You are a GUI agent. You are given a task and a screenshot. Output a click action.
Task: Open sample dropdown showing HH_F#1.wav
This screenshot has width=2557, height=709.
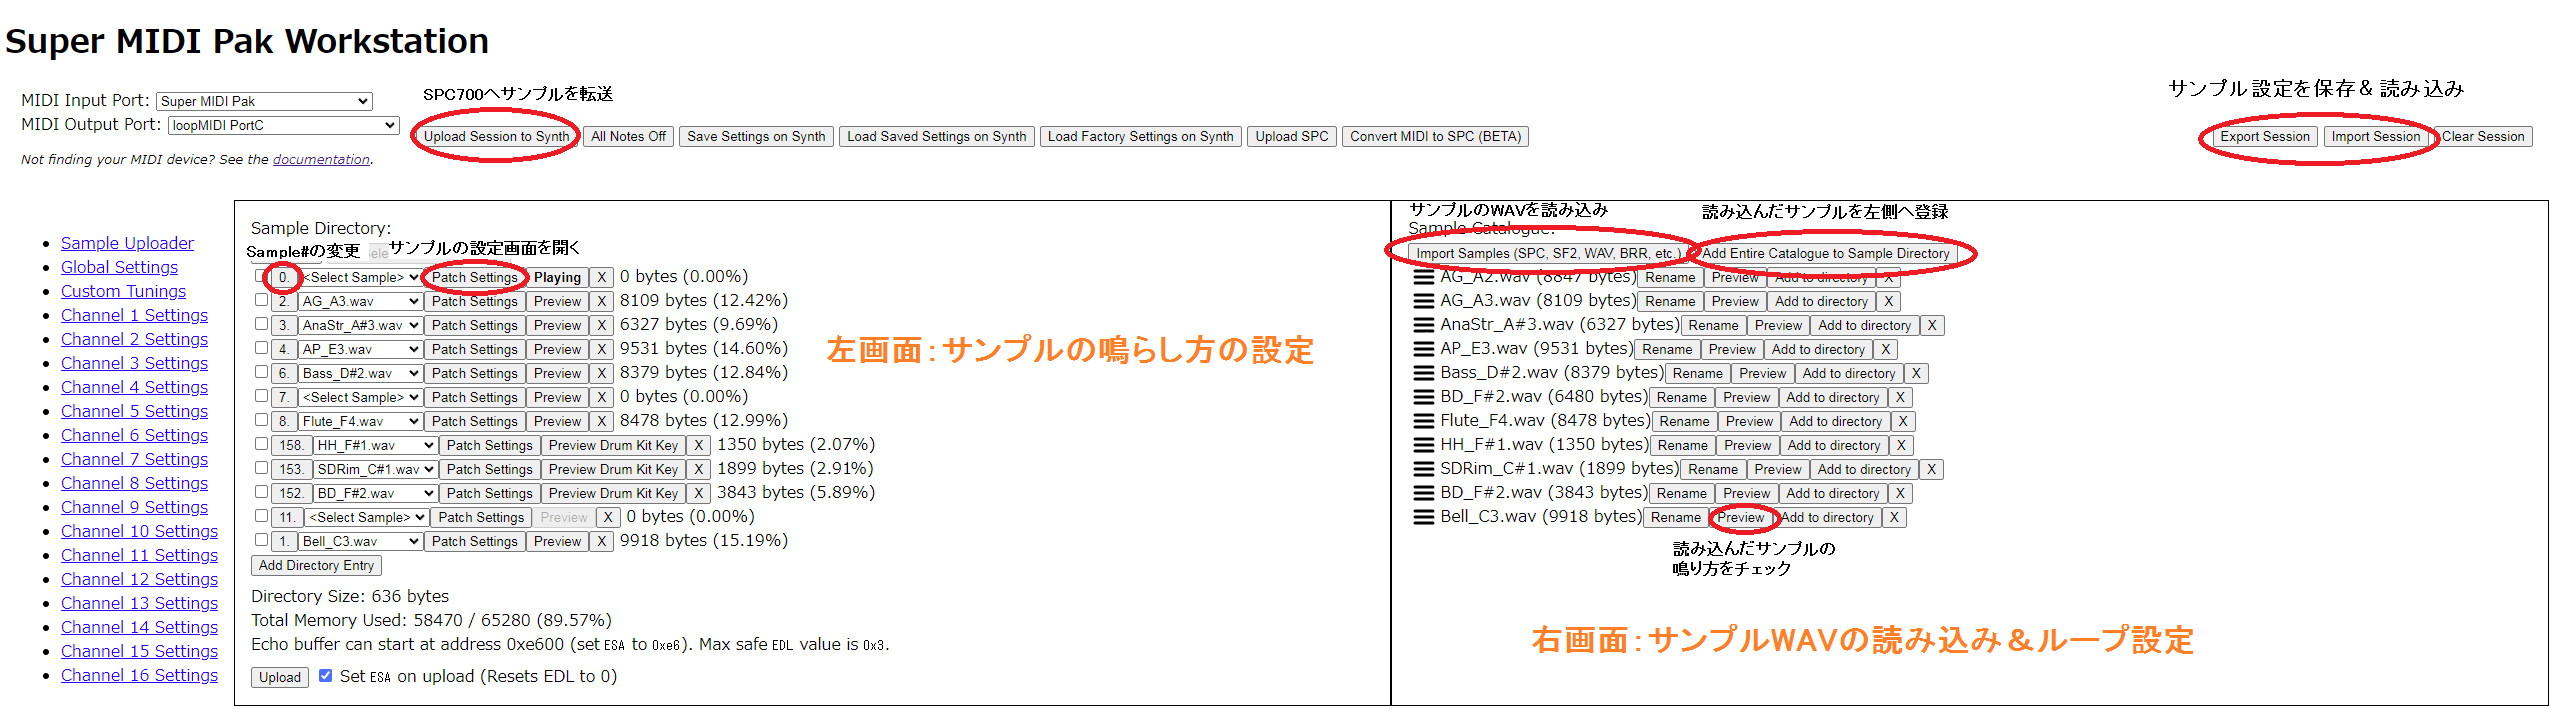point(375,445)
